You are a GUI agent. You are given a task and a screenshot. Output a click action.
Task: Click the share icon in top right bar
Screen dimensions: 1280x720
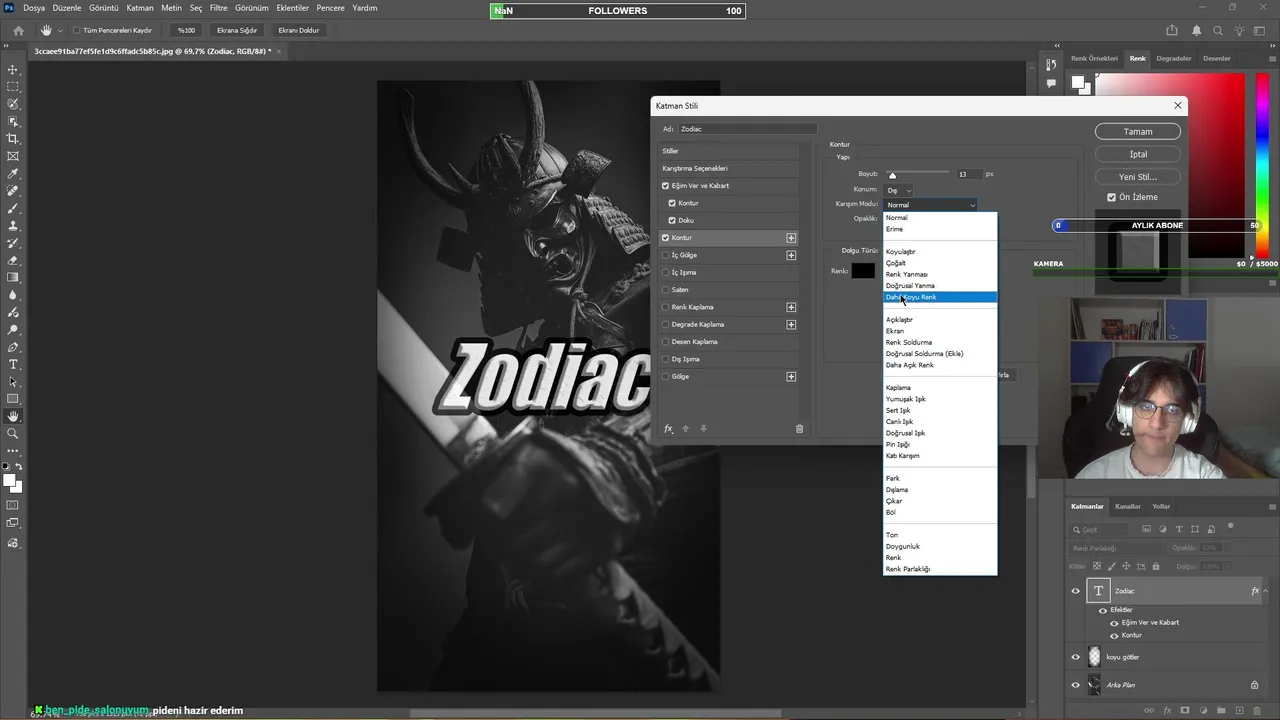click(1172, 30)
